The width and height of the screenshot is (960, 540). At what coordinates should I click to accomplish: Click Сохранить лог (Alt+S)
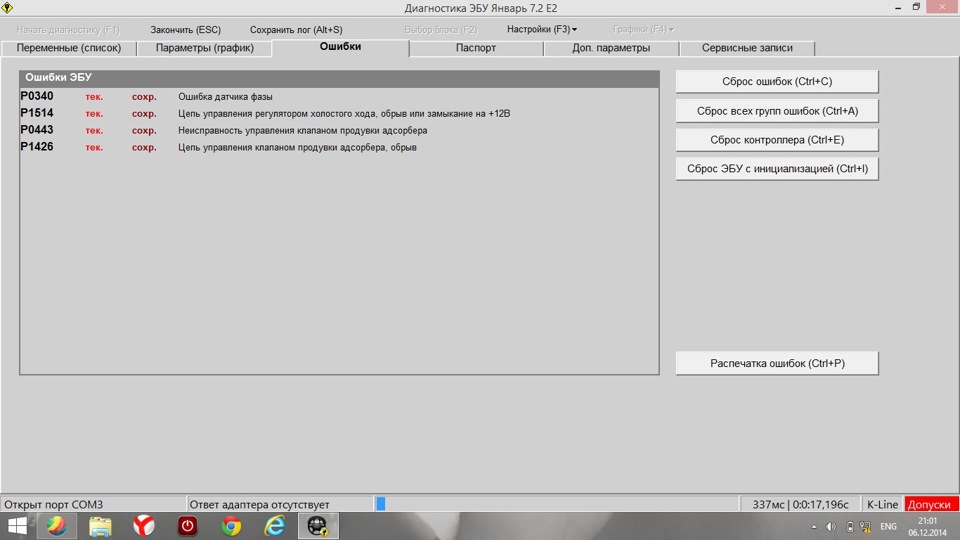[x=296, y=29]
